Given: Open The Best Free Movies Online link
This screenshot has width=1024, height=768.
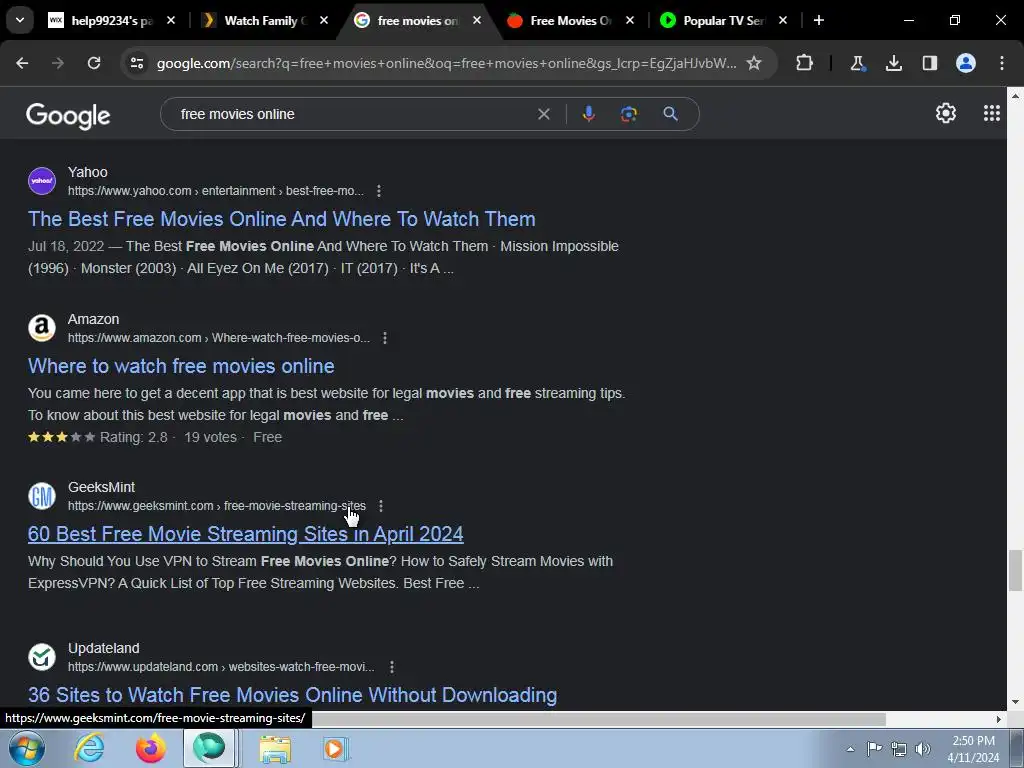Looking at the screenshot, I should pos(281,219).
